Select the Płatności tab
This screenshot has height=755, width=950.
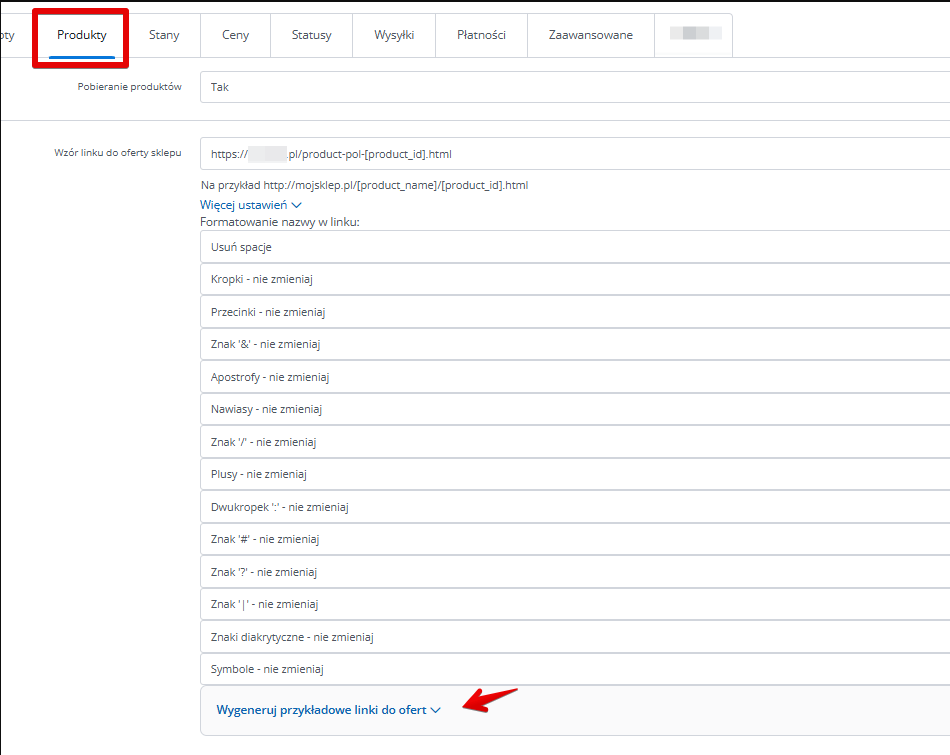click(x=481, y=35)
